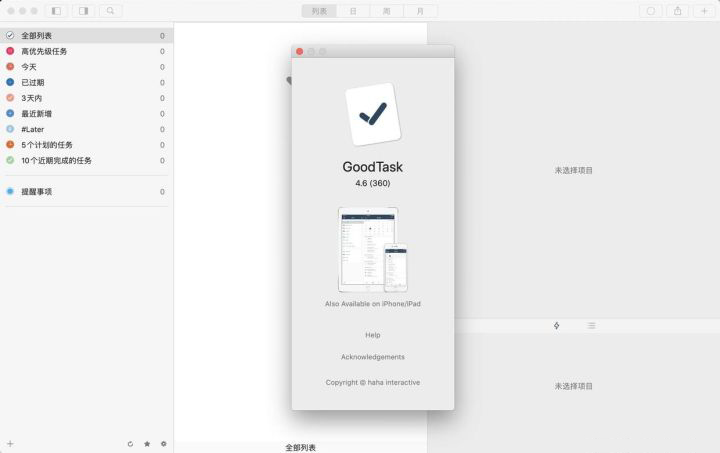Click the star icon in sidebar footer

(x=147, y=444)
